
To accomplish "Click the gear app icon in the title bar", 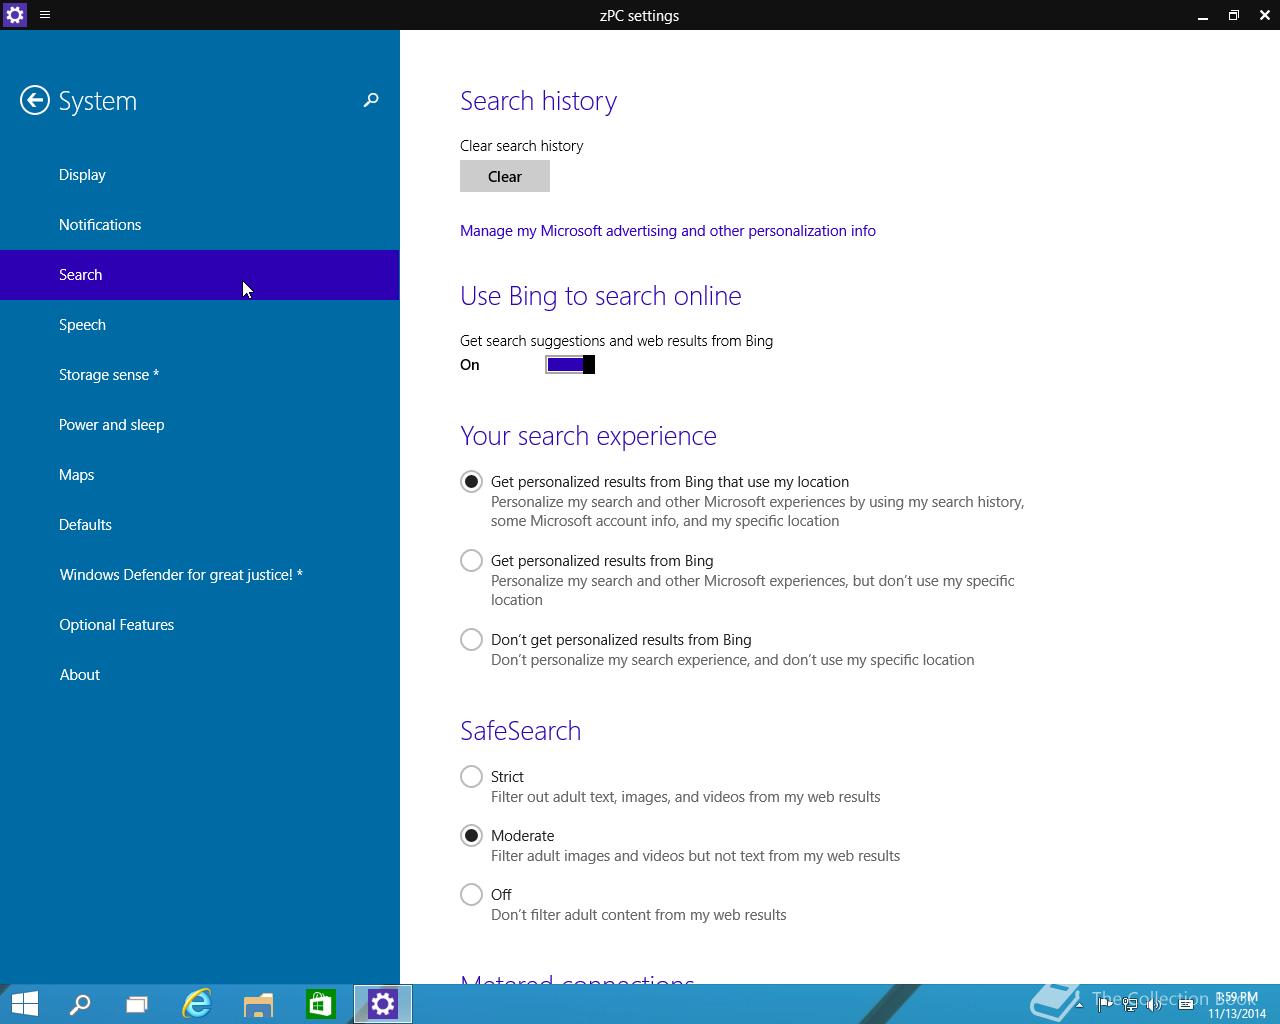I will coord(15,15).
